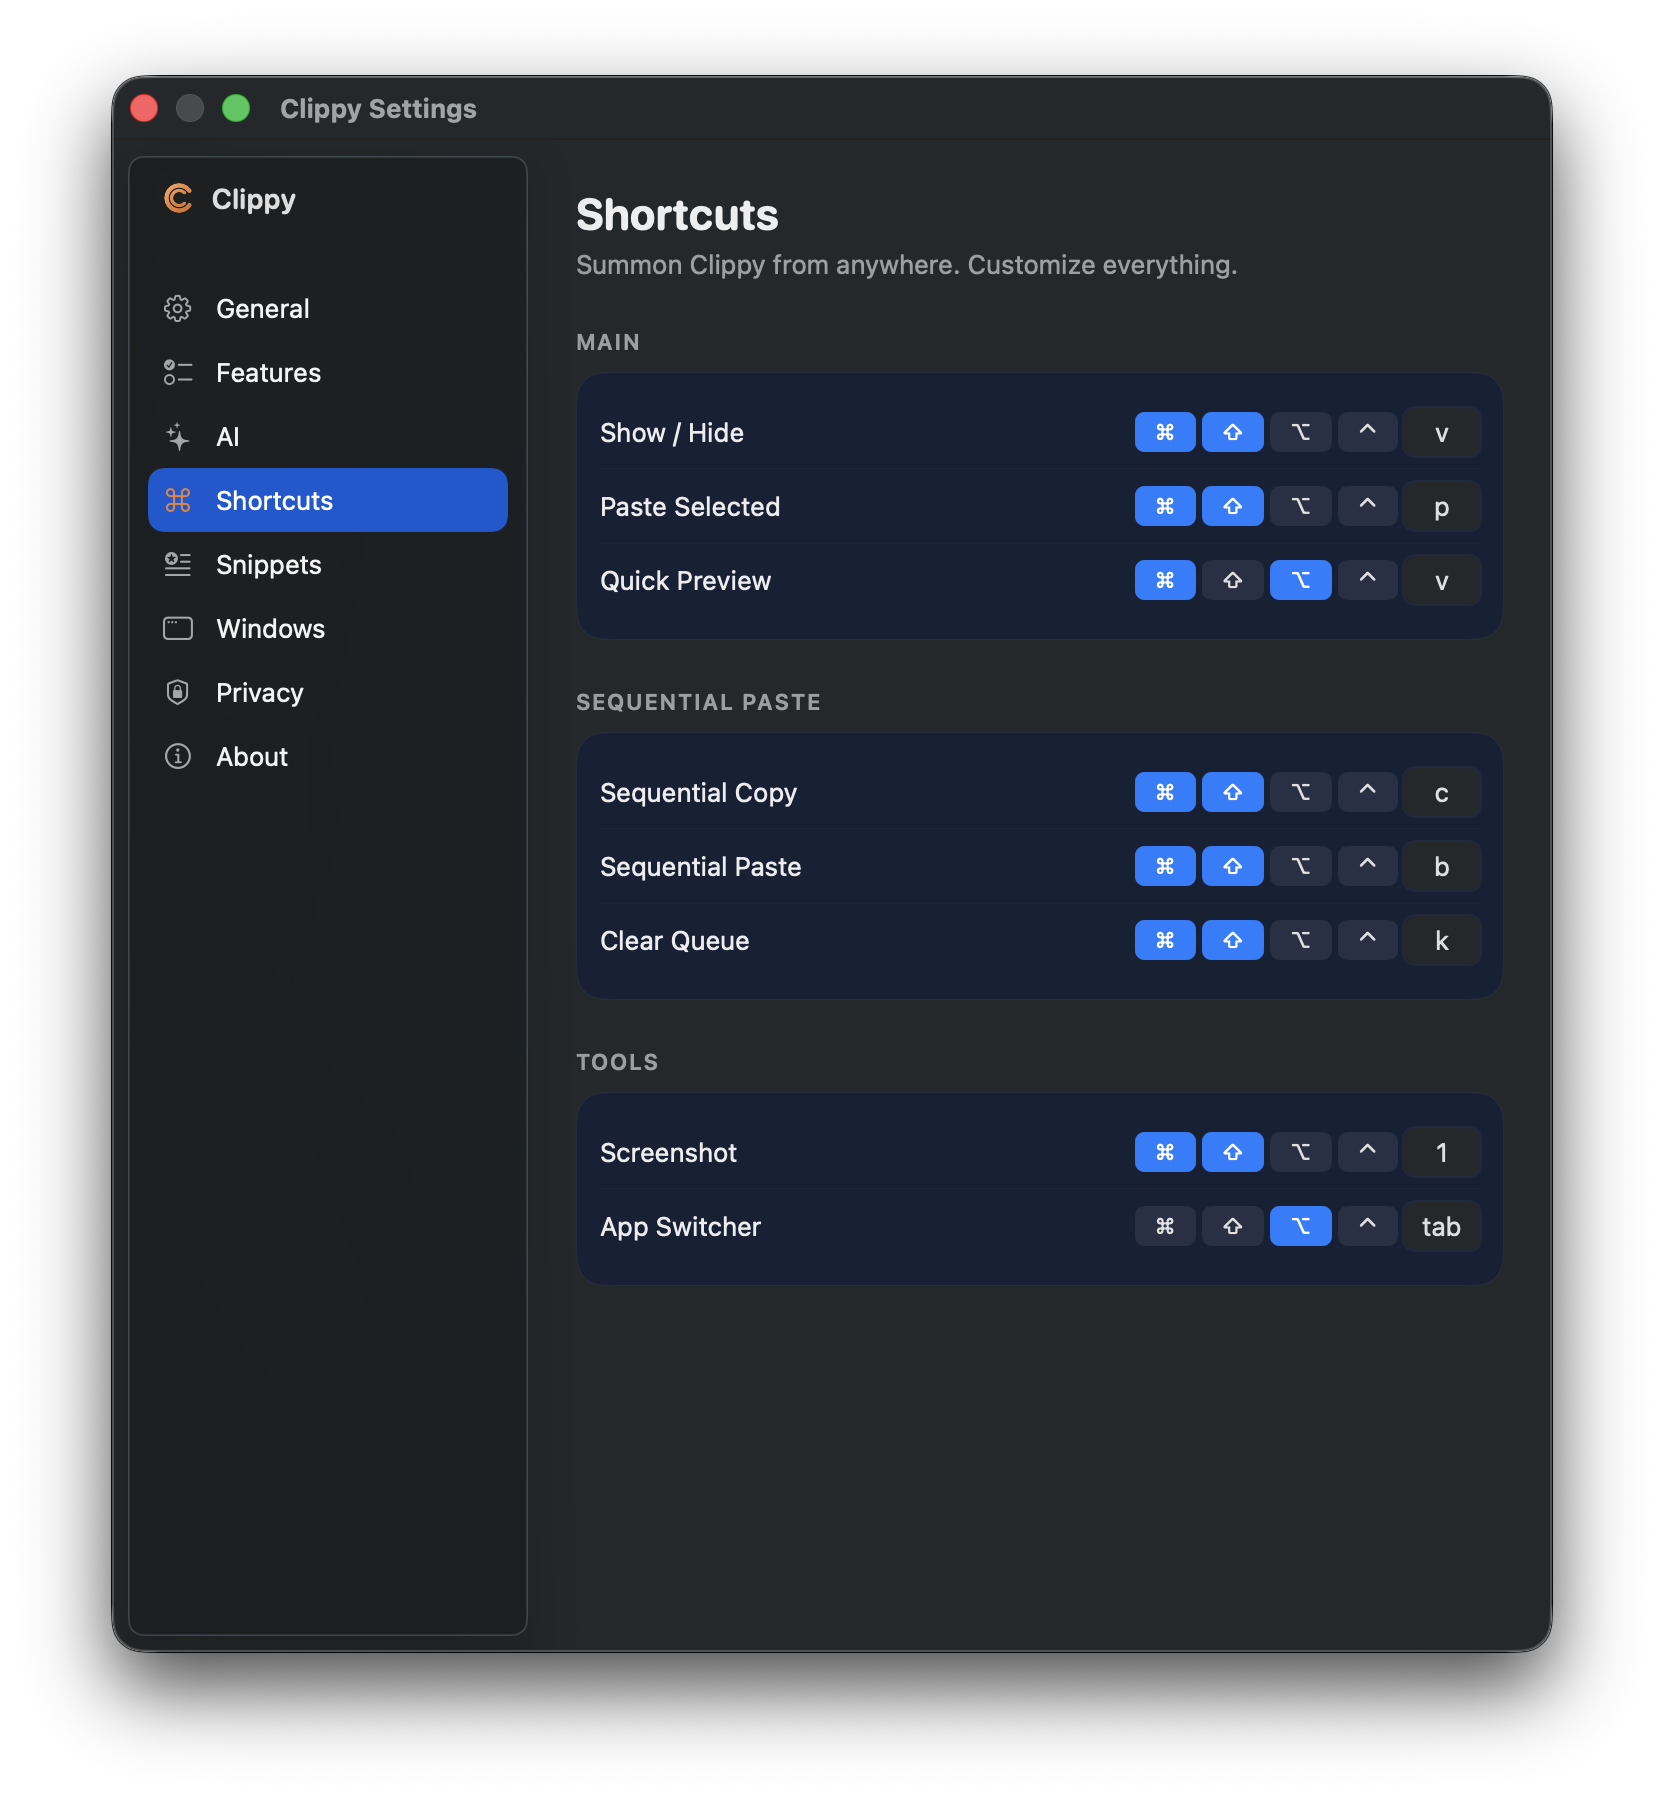1664x1800 pixels.
Task: Enable Control modifier for Sequential Copy
Action: [1368, 793]
